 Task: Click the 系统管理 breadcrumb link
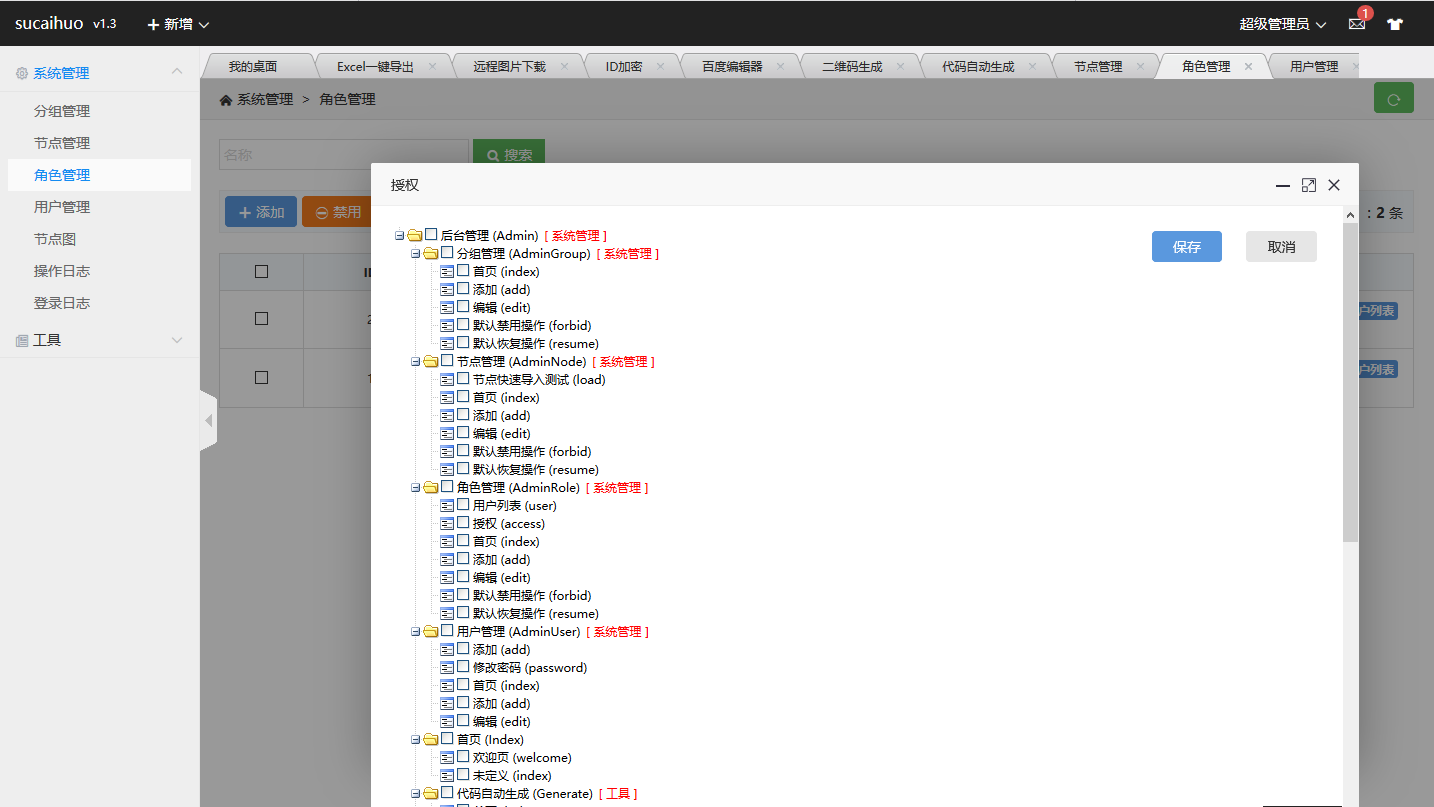tap(265, 100)
